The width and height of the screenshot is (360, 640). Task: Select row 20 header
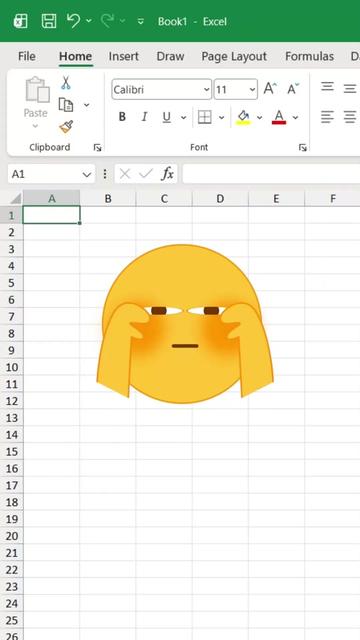click(11, 536)
